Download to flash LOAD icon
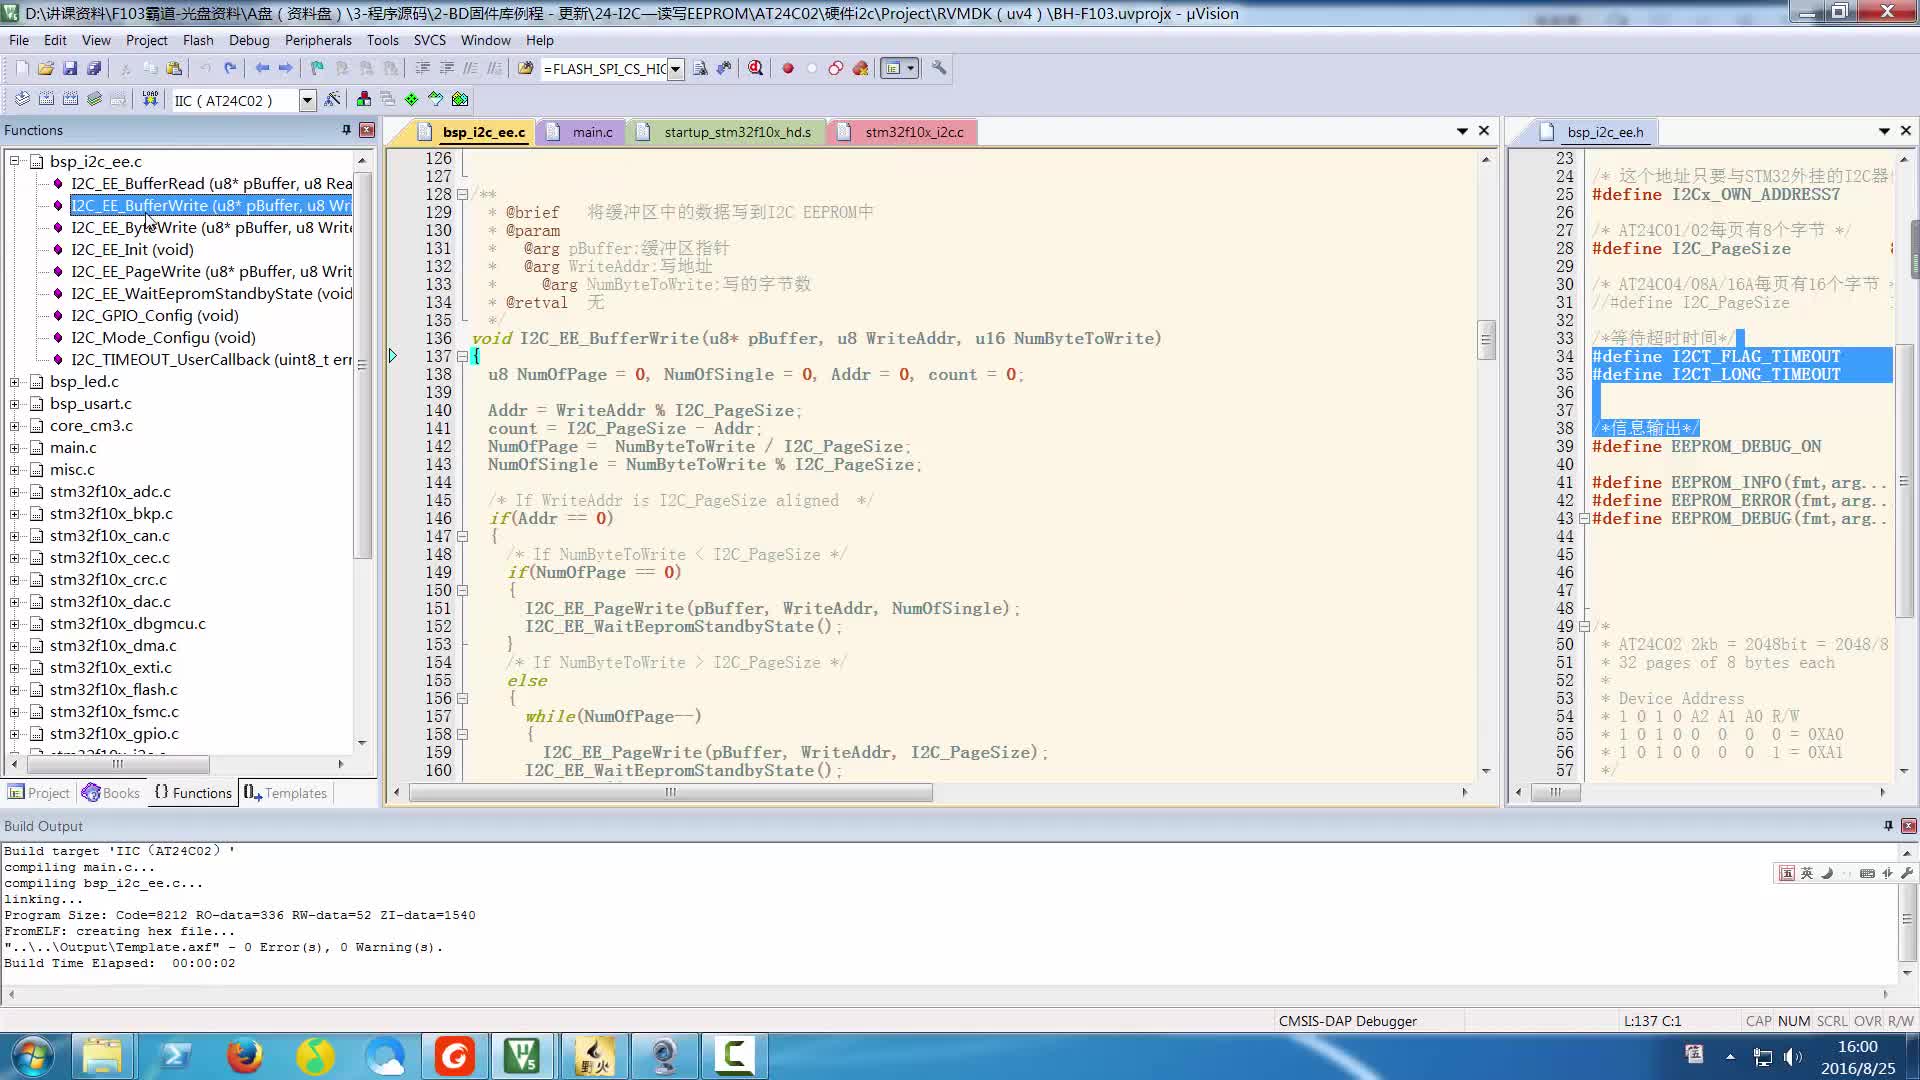 (150, 99)
